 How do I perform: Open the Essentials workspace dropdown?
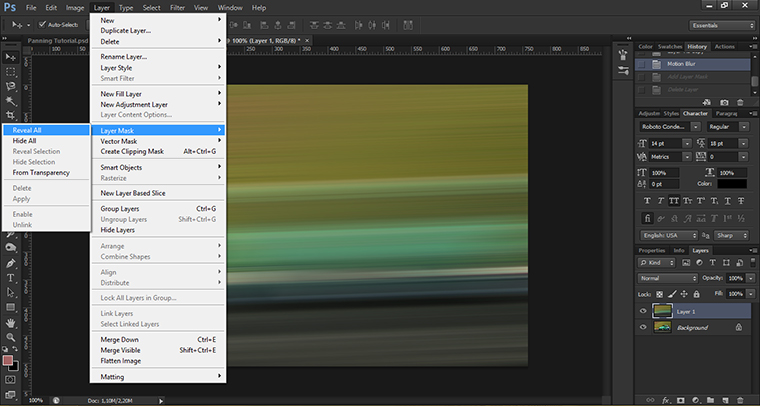coord(720,25)
